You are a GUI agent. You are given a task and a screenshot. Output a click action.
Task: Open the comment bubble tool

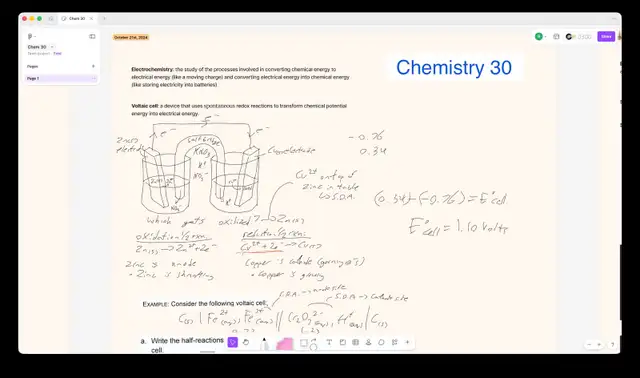[381, 342]
